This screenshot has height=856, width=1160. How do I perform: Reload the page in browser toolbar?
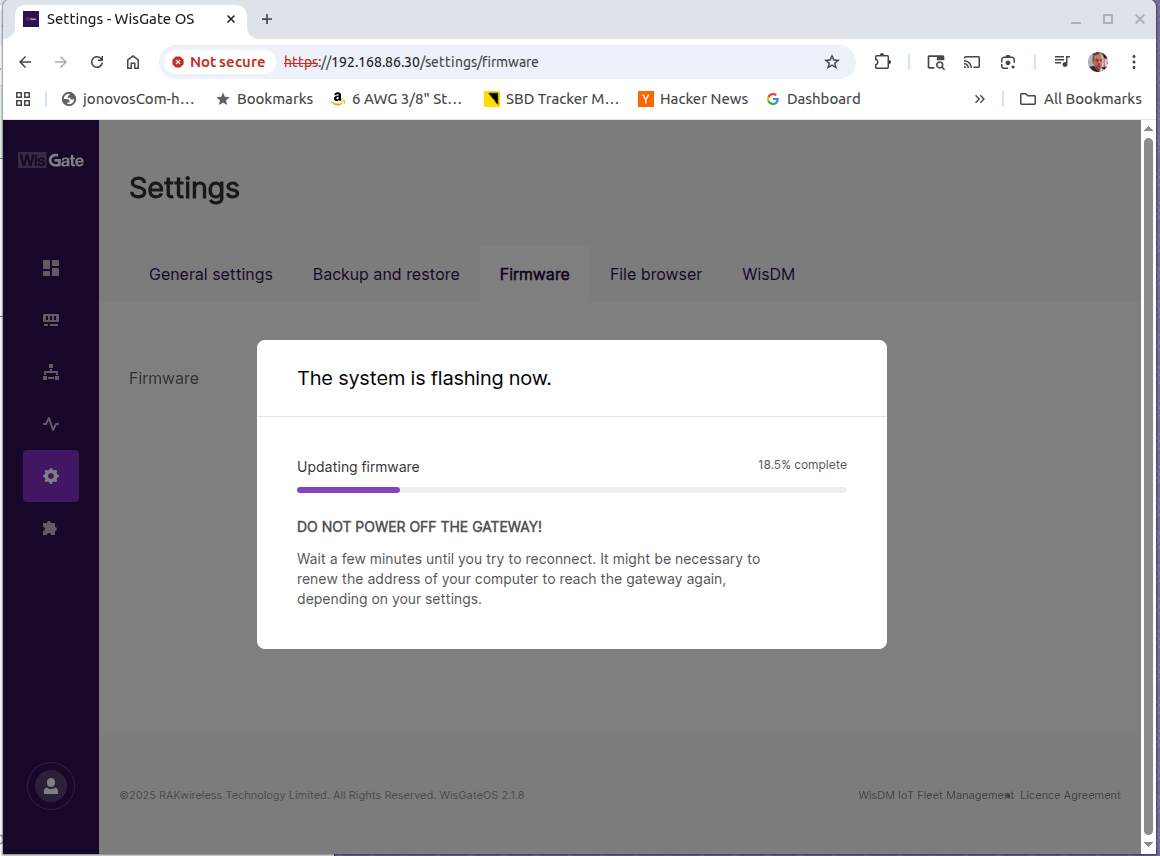coord(97,62)
